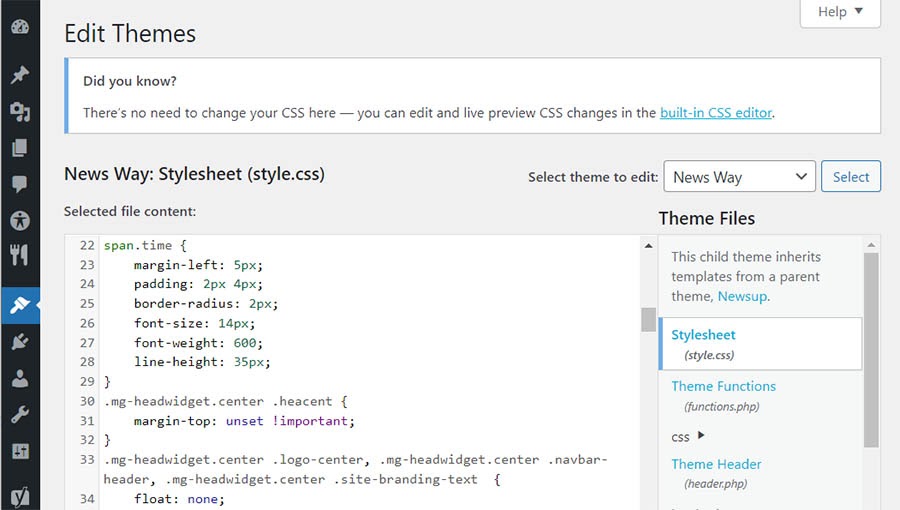
Task: Open the Newsup parent theme link
Action: pyautogui.click(x=742, y=296)
